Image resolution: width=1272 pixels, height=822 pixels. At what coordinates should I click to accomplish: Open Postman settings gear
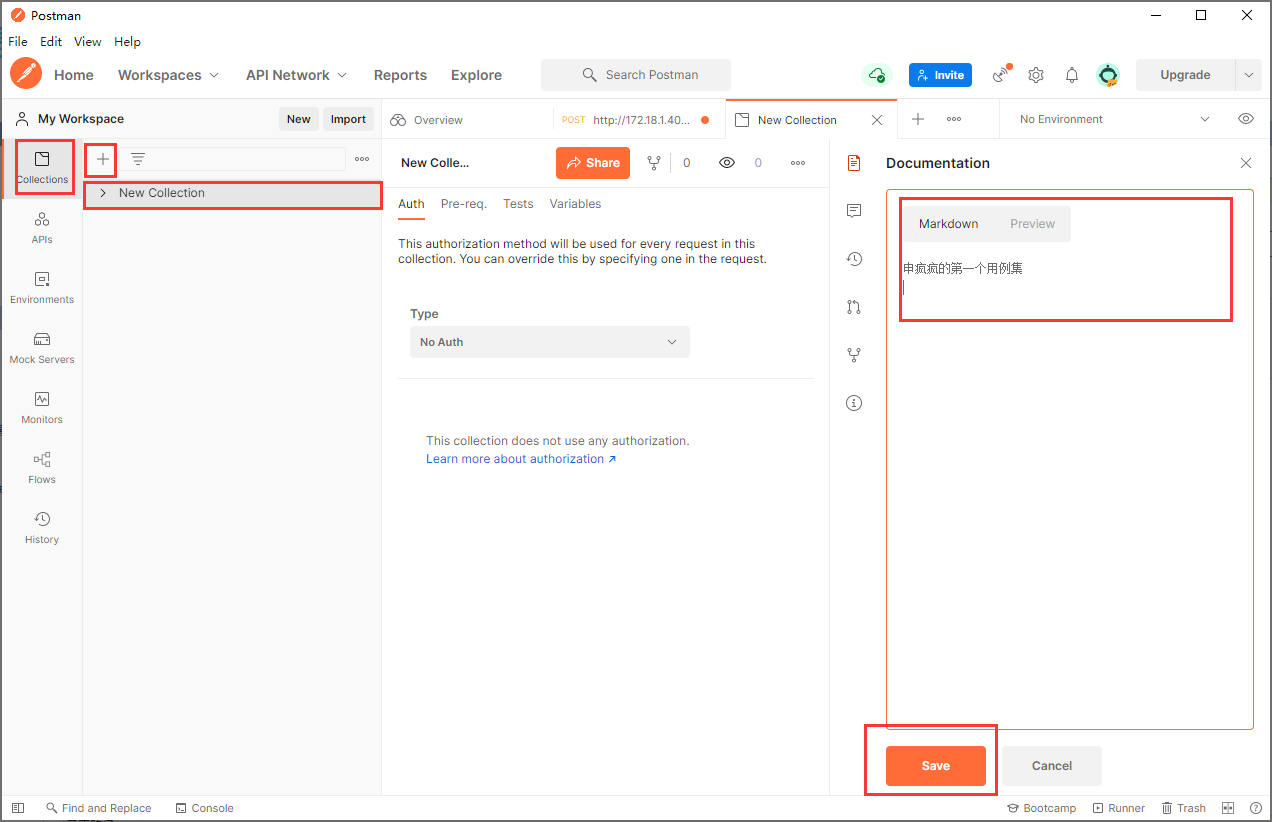1036,75
